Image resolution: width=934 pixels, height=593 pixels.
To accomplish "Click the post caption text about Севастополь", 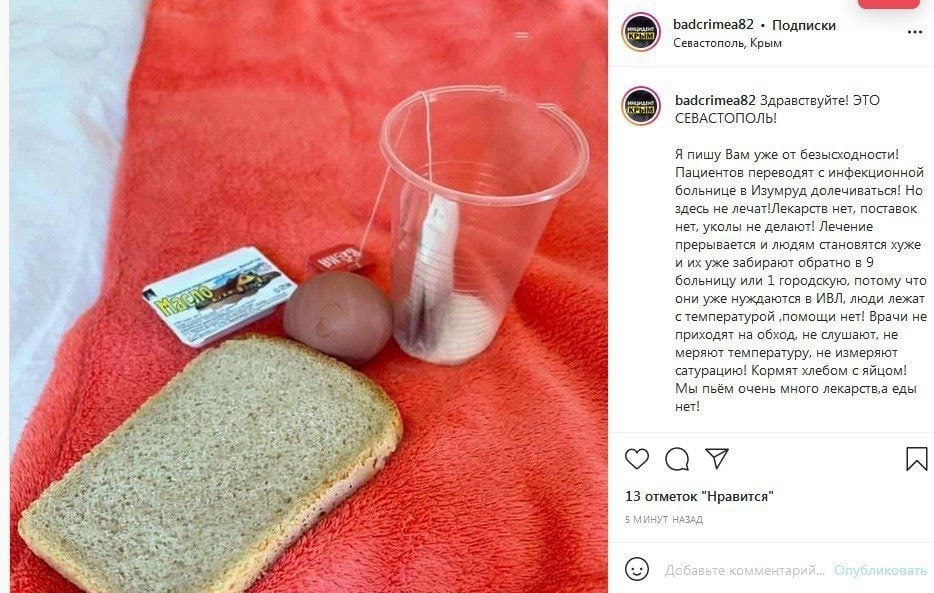I will click(801, 253).
